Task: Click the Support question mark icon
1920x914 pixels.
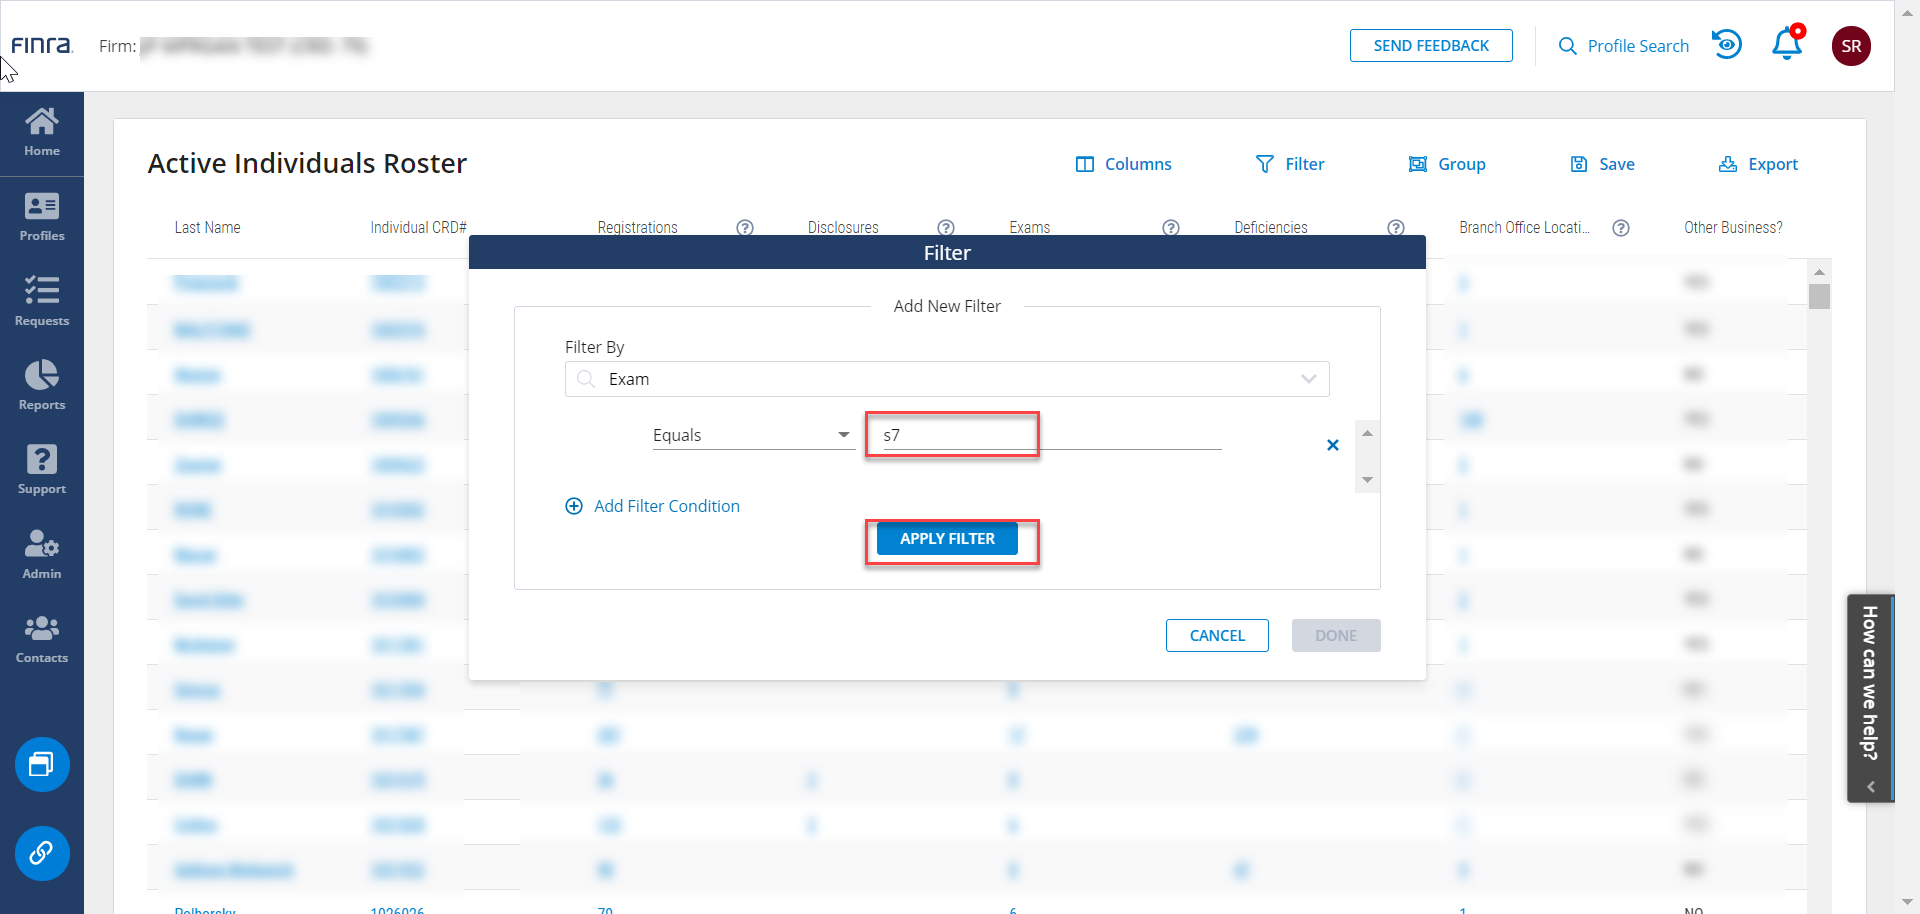Action: [42, 470]
